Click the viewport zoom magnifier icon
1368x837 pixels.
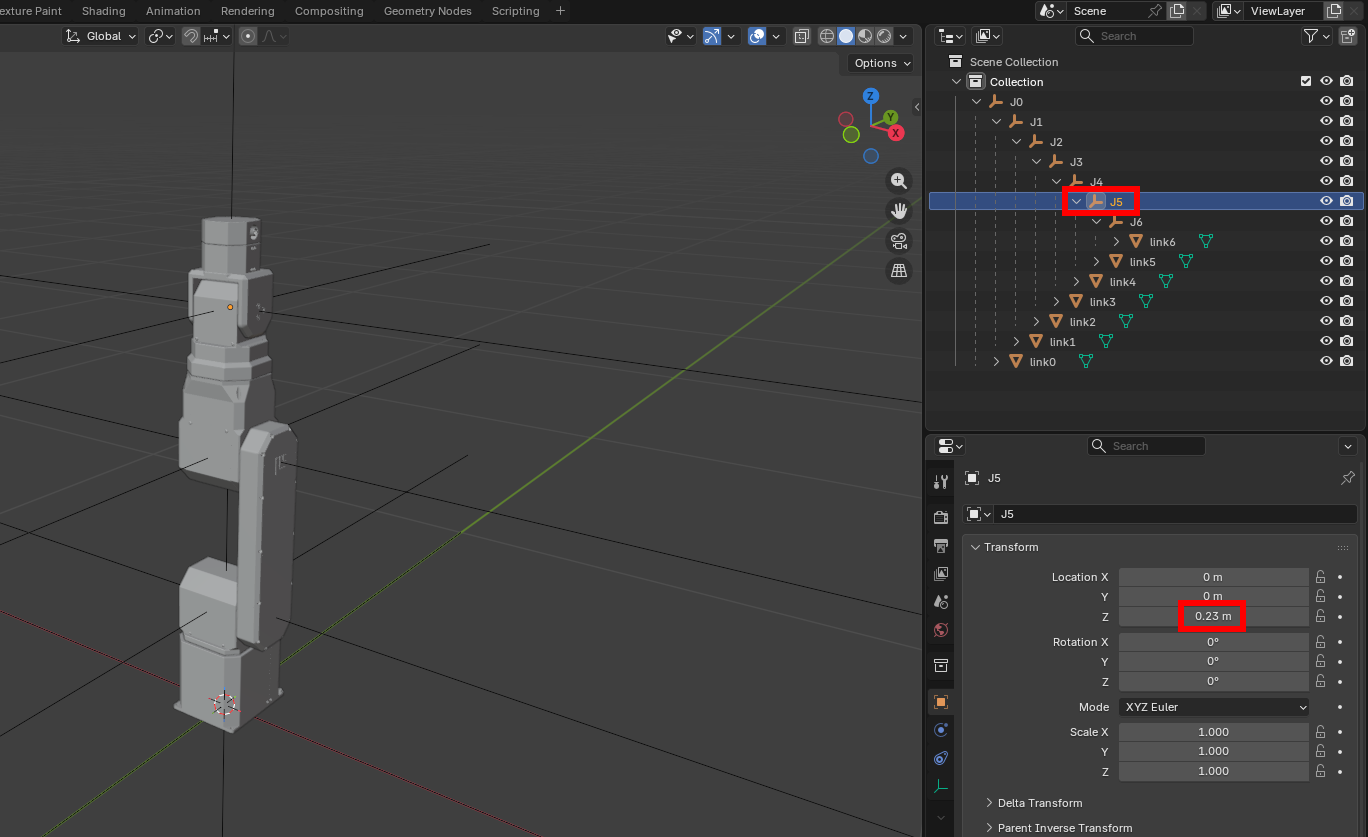[x=899, y=181]
